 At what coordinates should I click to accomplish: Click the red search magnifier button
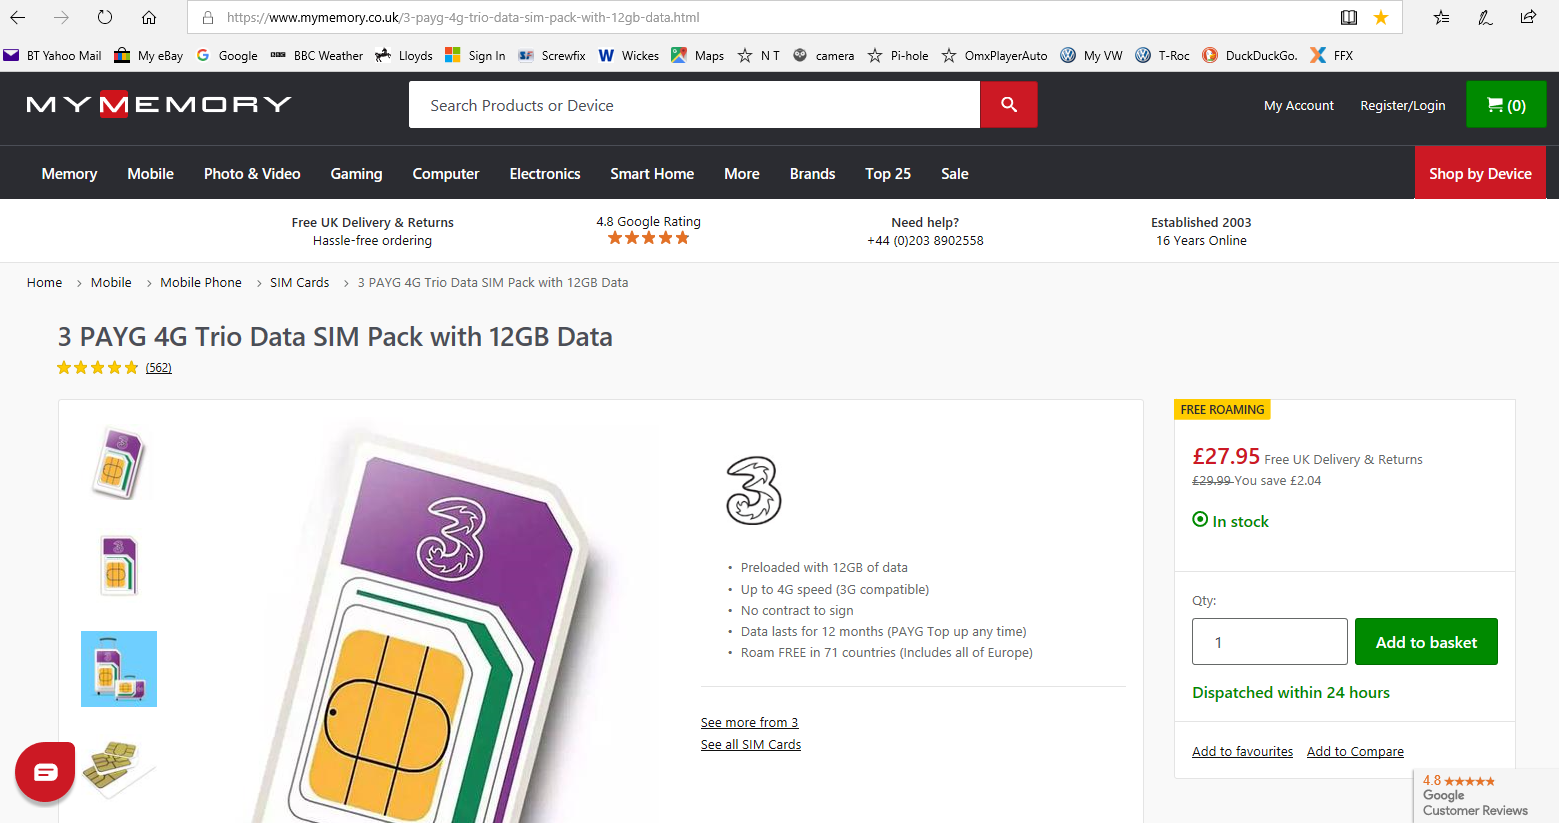pos(1008,104)
